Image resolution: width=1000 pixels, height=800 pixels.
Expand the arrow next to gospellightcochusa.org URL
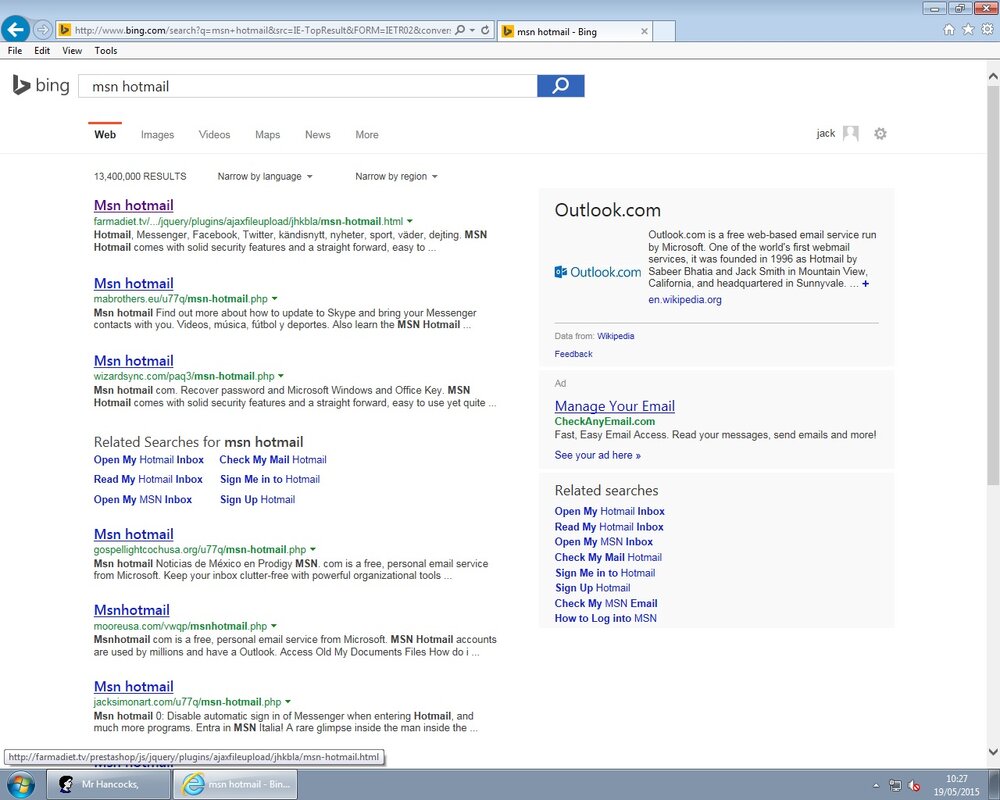point(312,549)
